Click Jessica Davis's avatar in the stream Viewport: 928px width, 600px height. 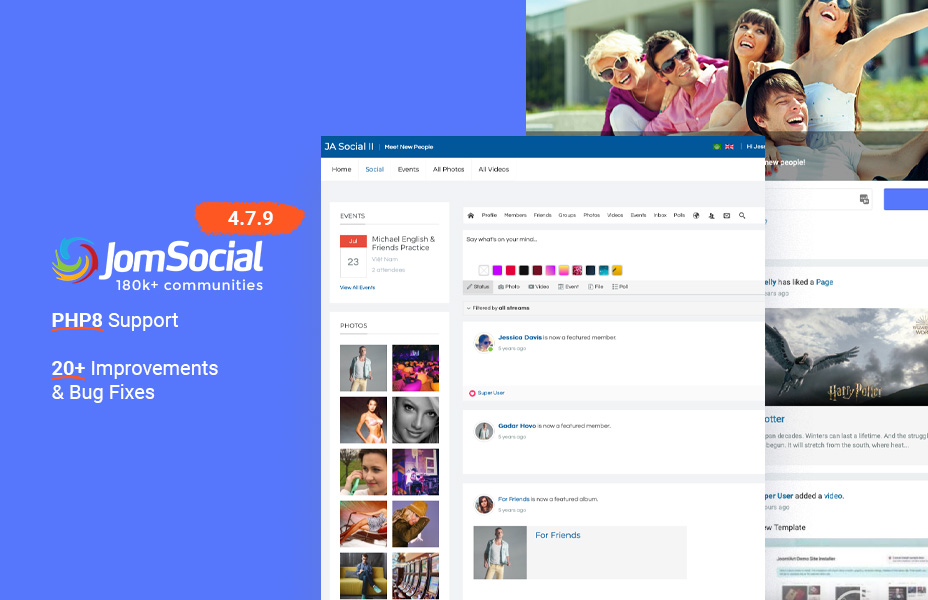point(484,342)
